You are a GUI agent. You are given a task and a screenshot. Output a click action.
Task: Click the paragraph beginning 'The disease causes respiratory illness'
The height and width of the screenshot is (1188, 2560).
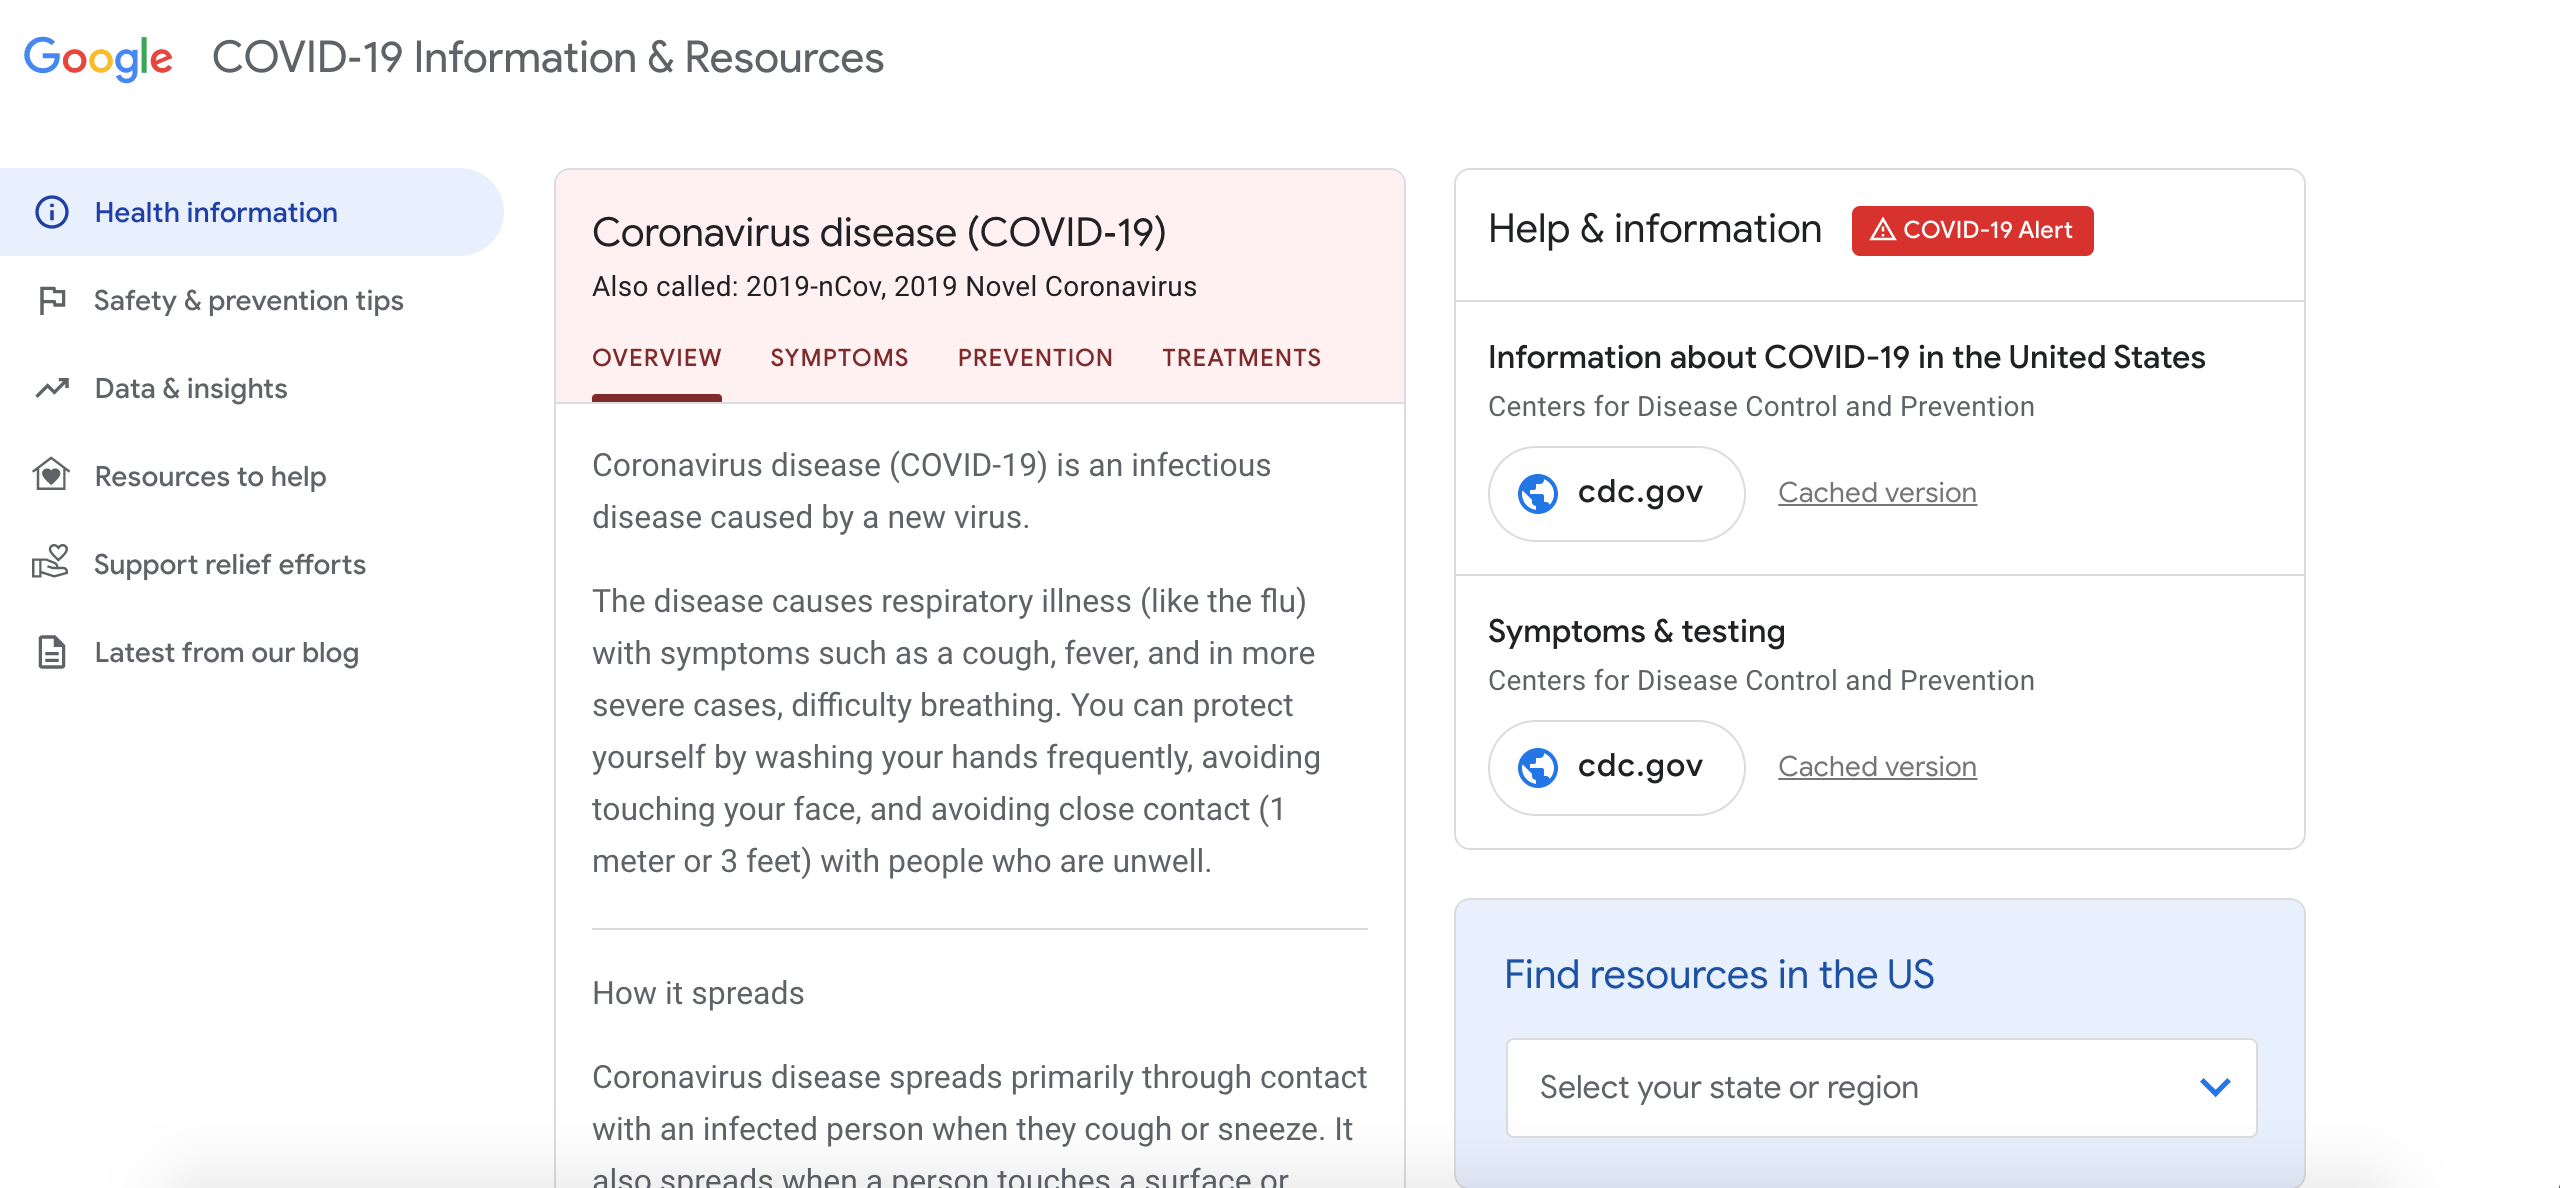point(956,731)
